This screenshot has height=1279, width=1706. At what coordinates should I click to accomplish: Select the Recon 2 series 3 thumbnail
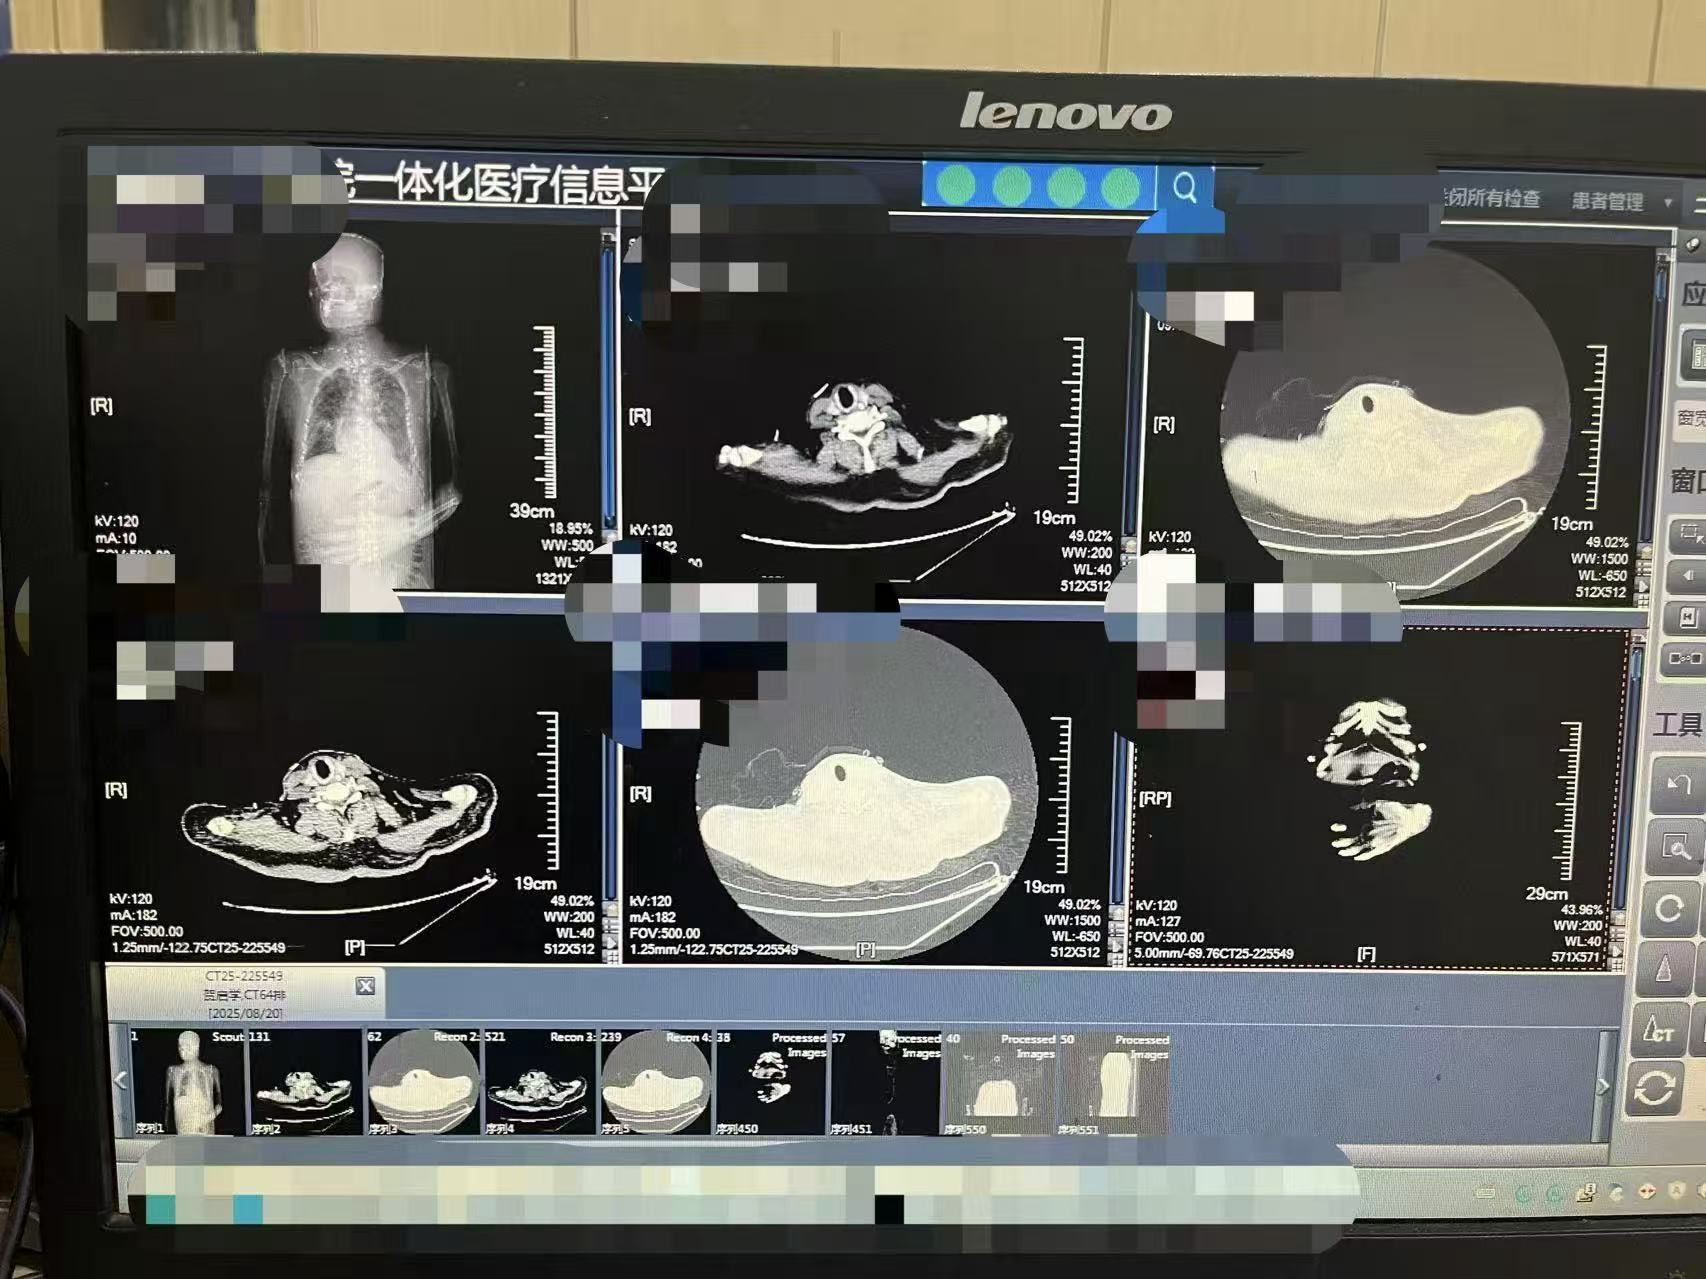pyautogui.click(x=423, y=1085)
